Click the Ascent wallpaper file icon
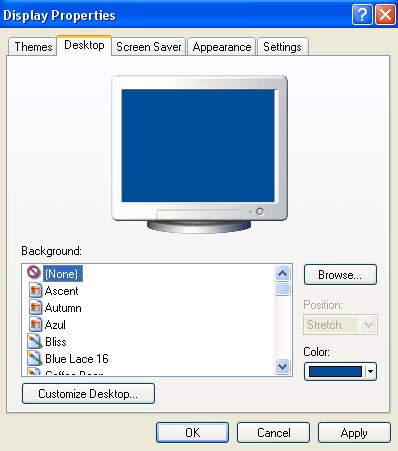 (35, 290)
